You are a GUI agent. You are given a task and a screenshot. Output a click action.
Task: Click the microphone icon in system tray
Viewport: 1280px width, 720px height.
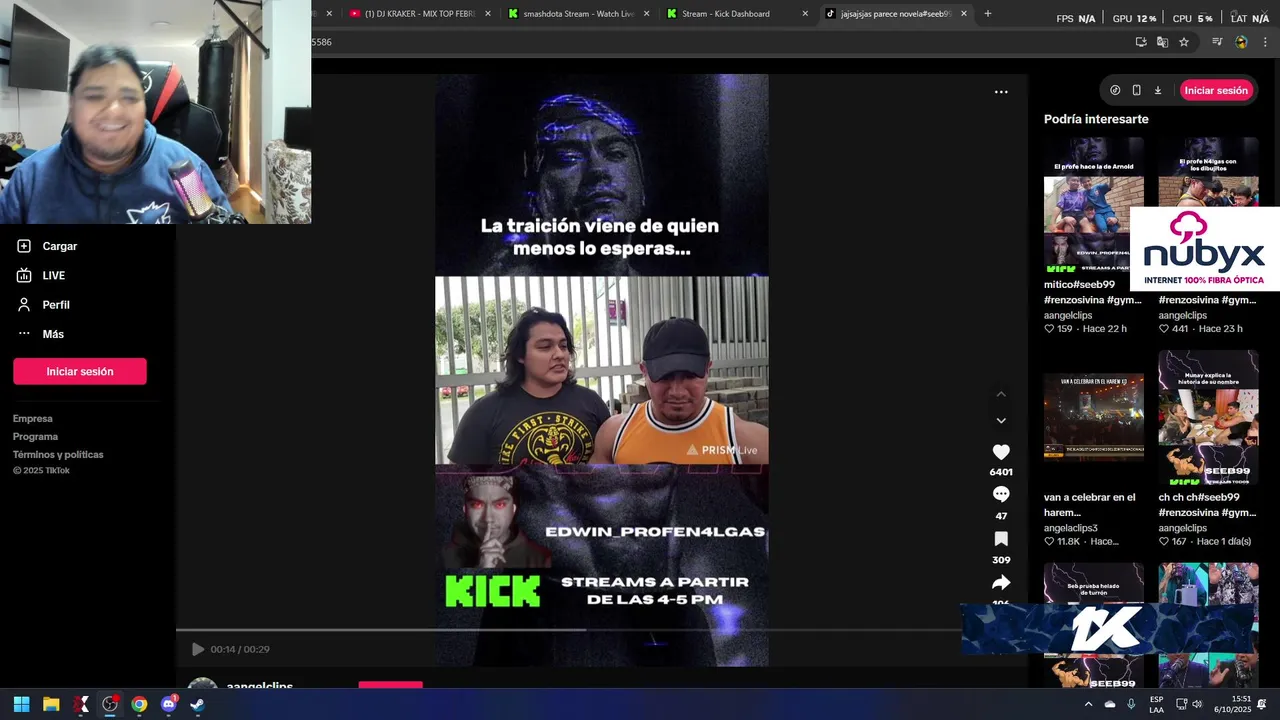point(1131,704)
